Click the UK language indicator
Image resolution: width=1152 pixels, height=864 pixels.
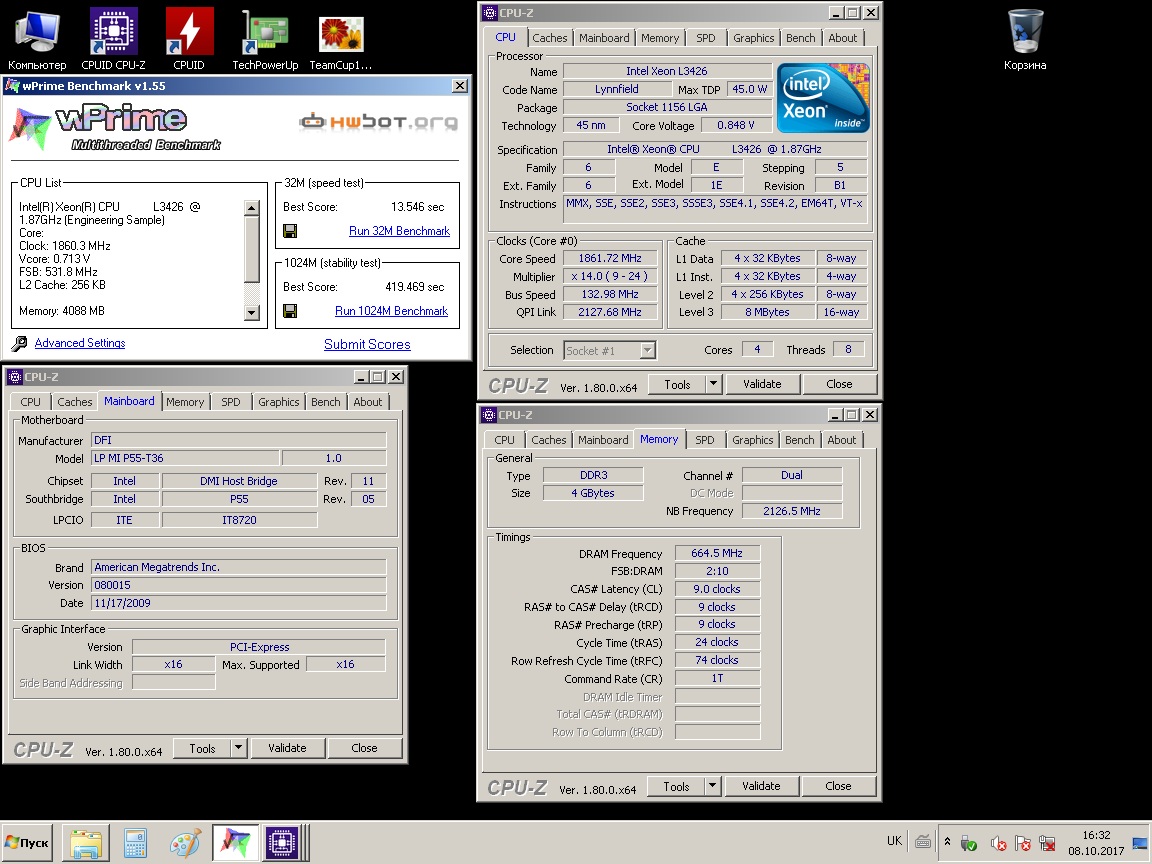pos(894,841)
